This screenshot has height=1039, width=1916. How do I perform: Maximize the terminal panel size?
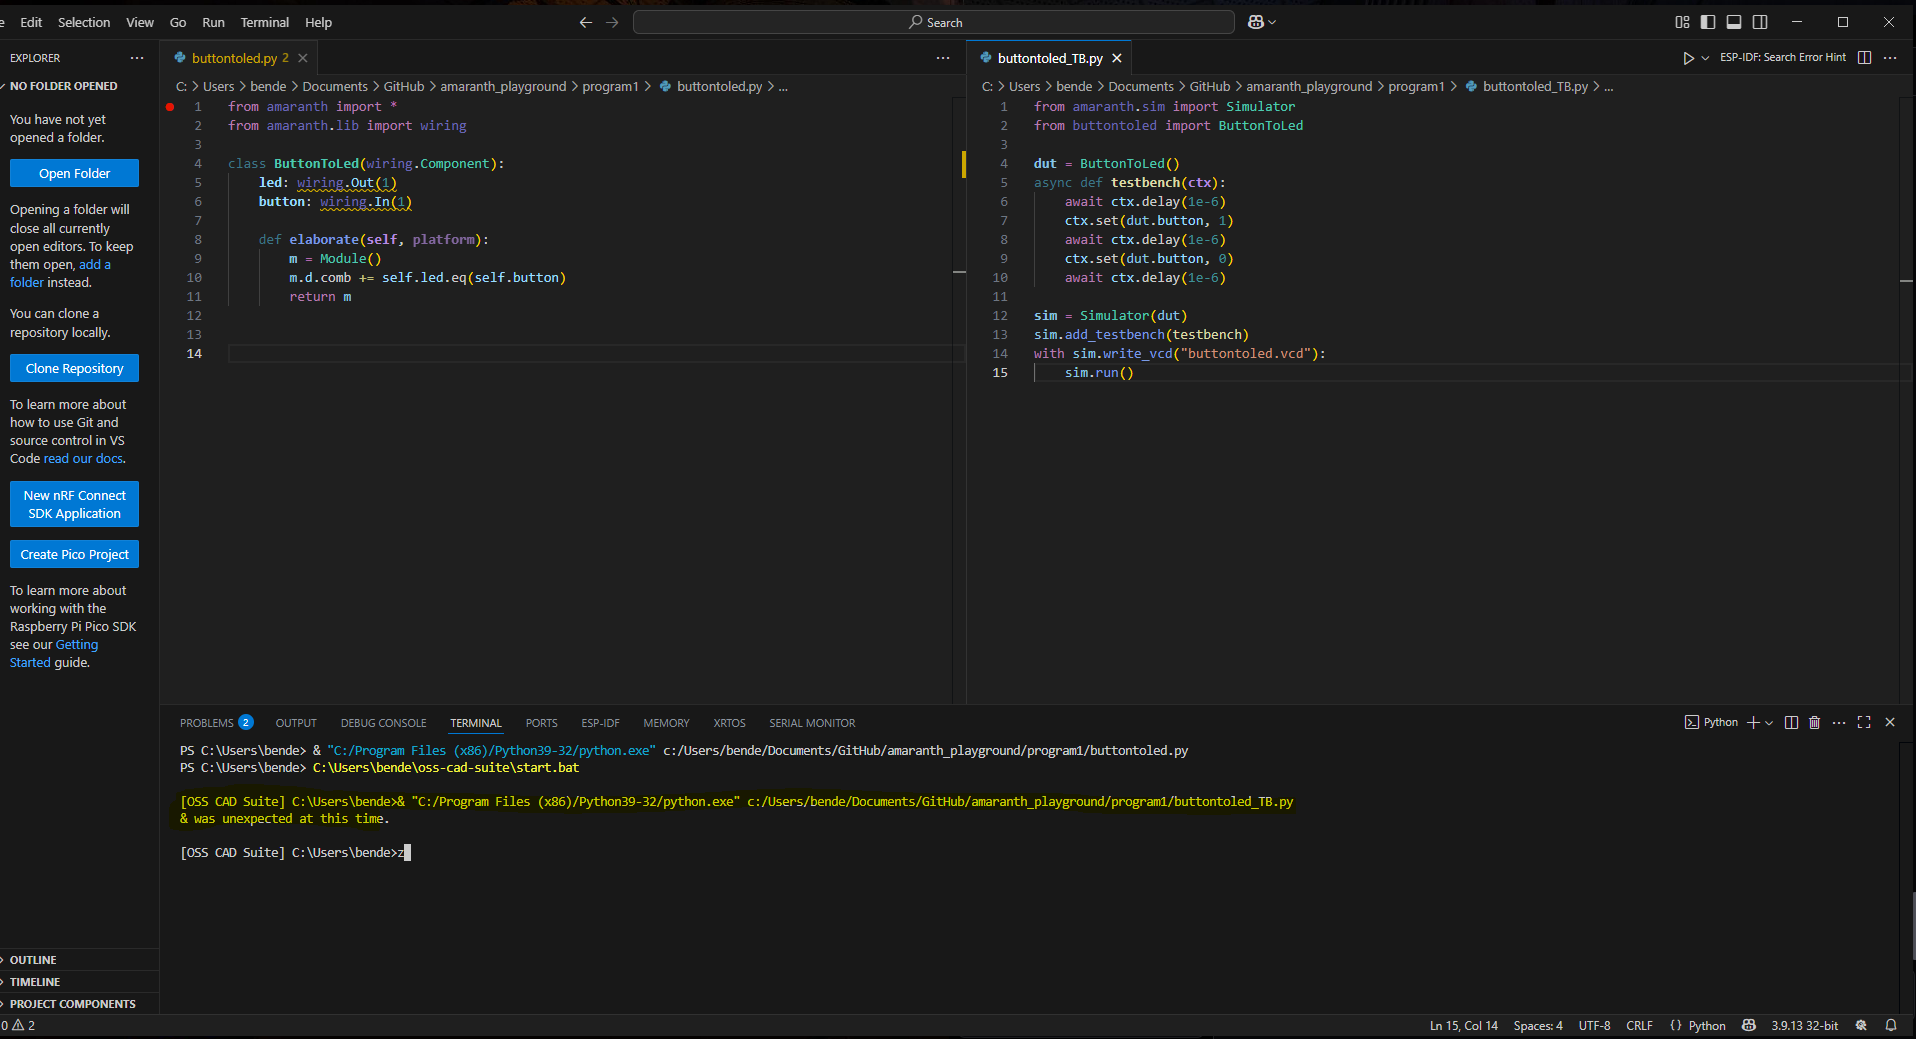[x=1864, y=722]
